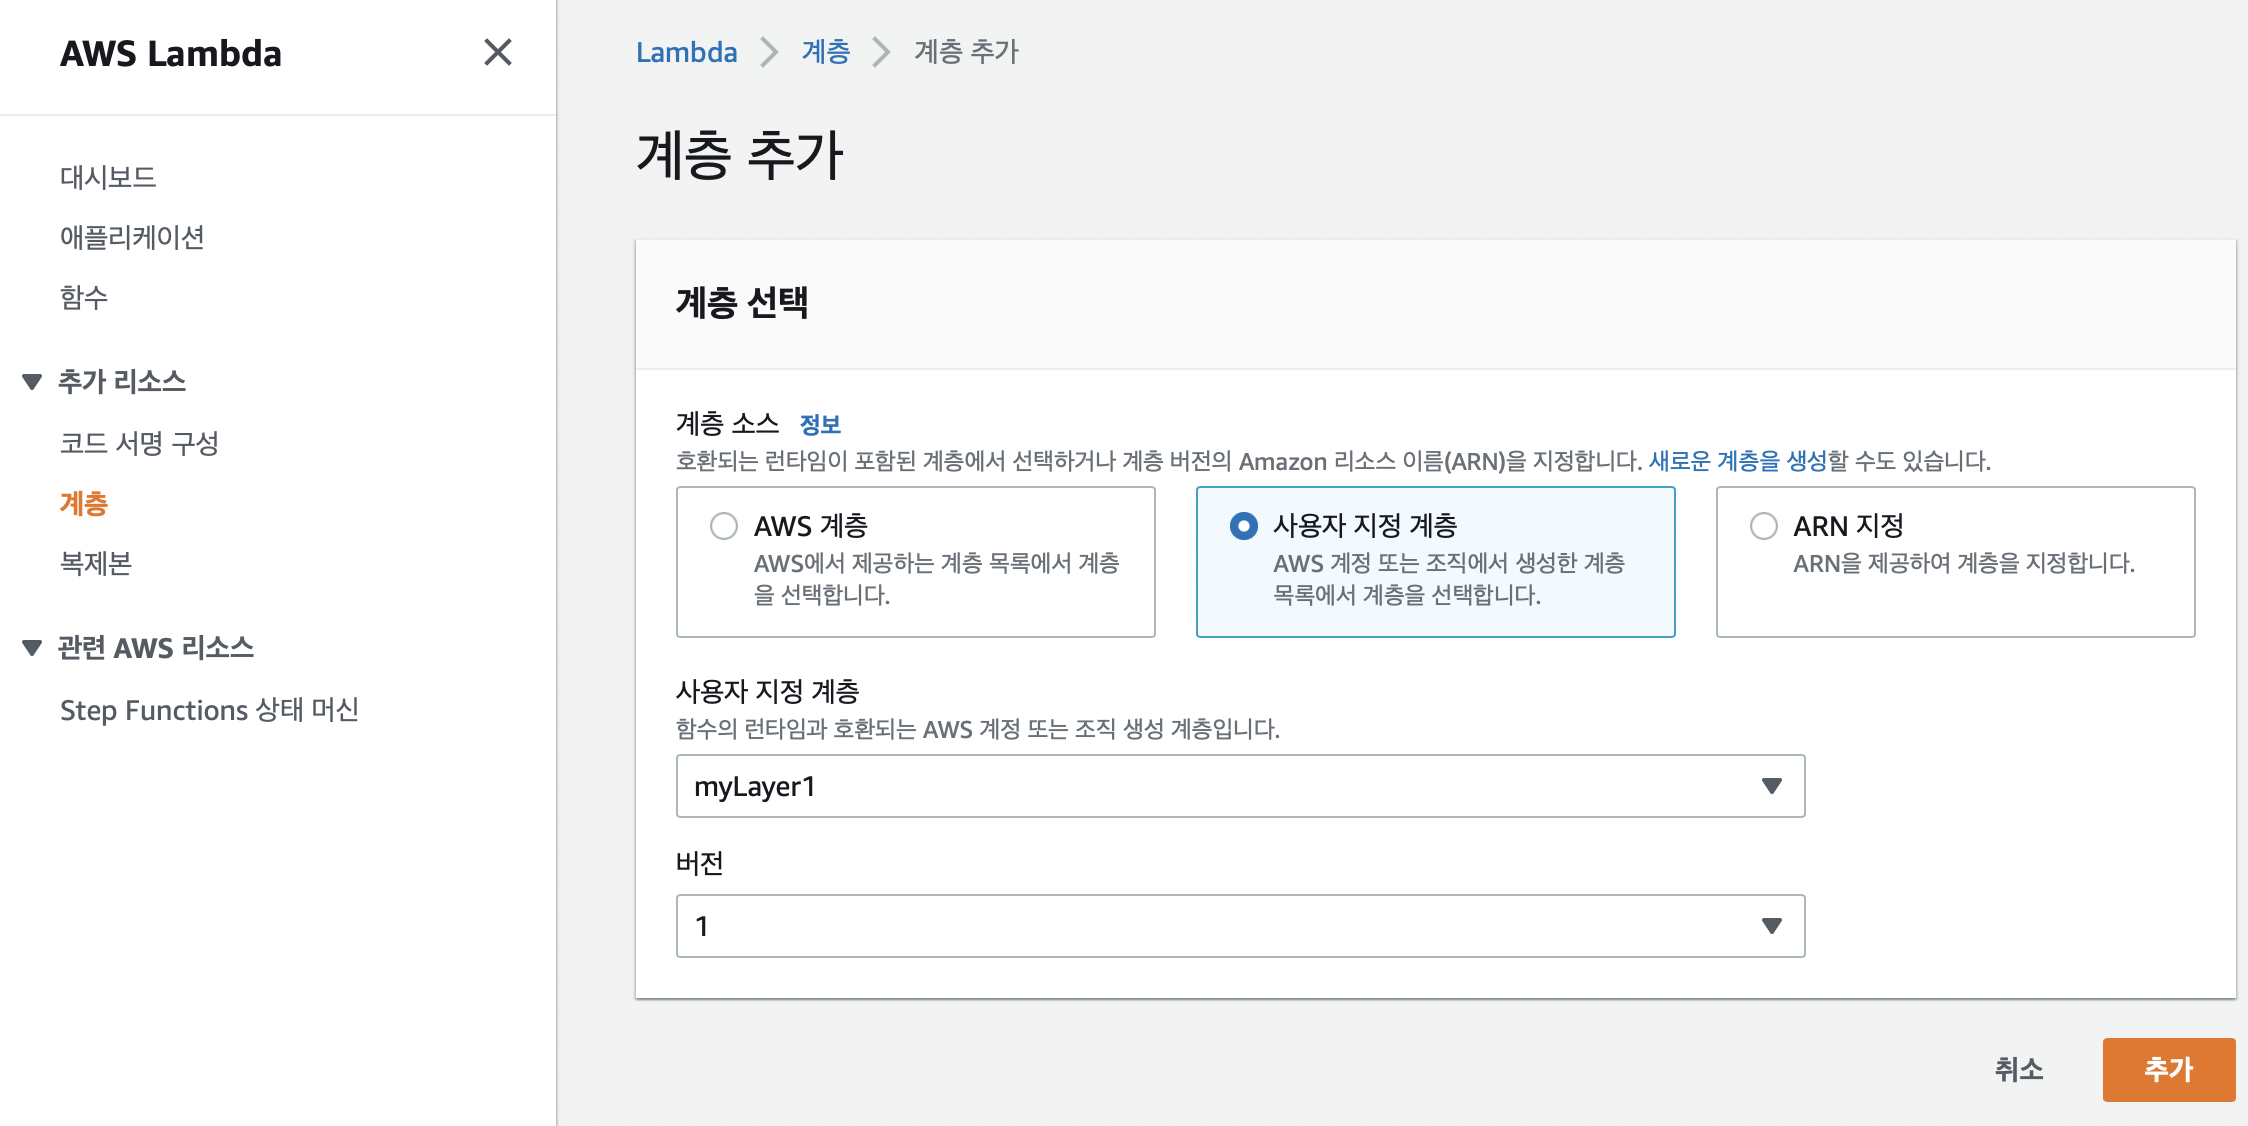Click the AWS Lambda sidebar title
The width and height of the screenshot is (2248, 1126).
(x=171, y=53)
